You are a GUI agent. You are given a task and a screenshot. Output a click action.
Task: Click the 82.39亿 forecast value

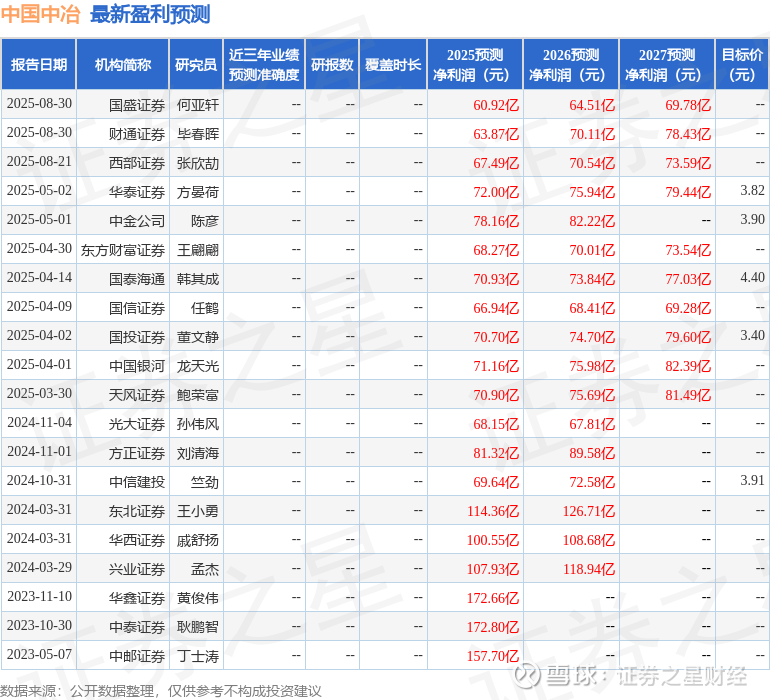pos(688,366)
